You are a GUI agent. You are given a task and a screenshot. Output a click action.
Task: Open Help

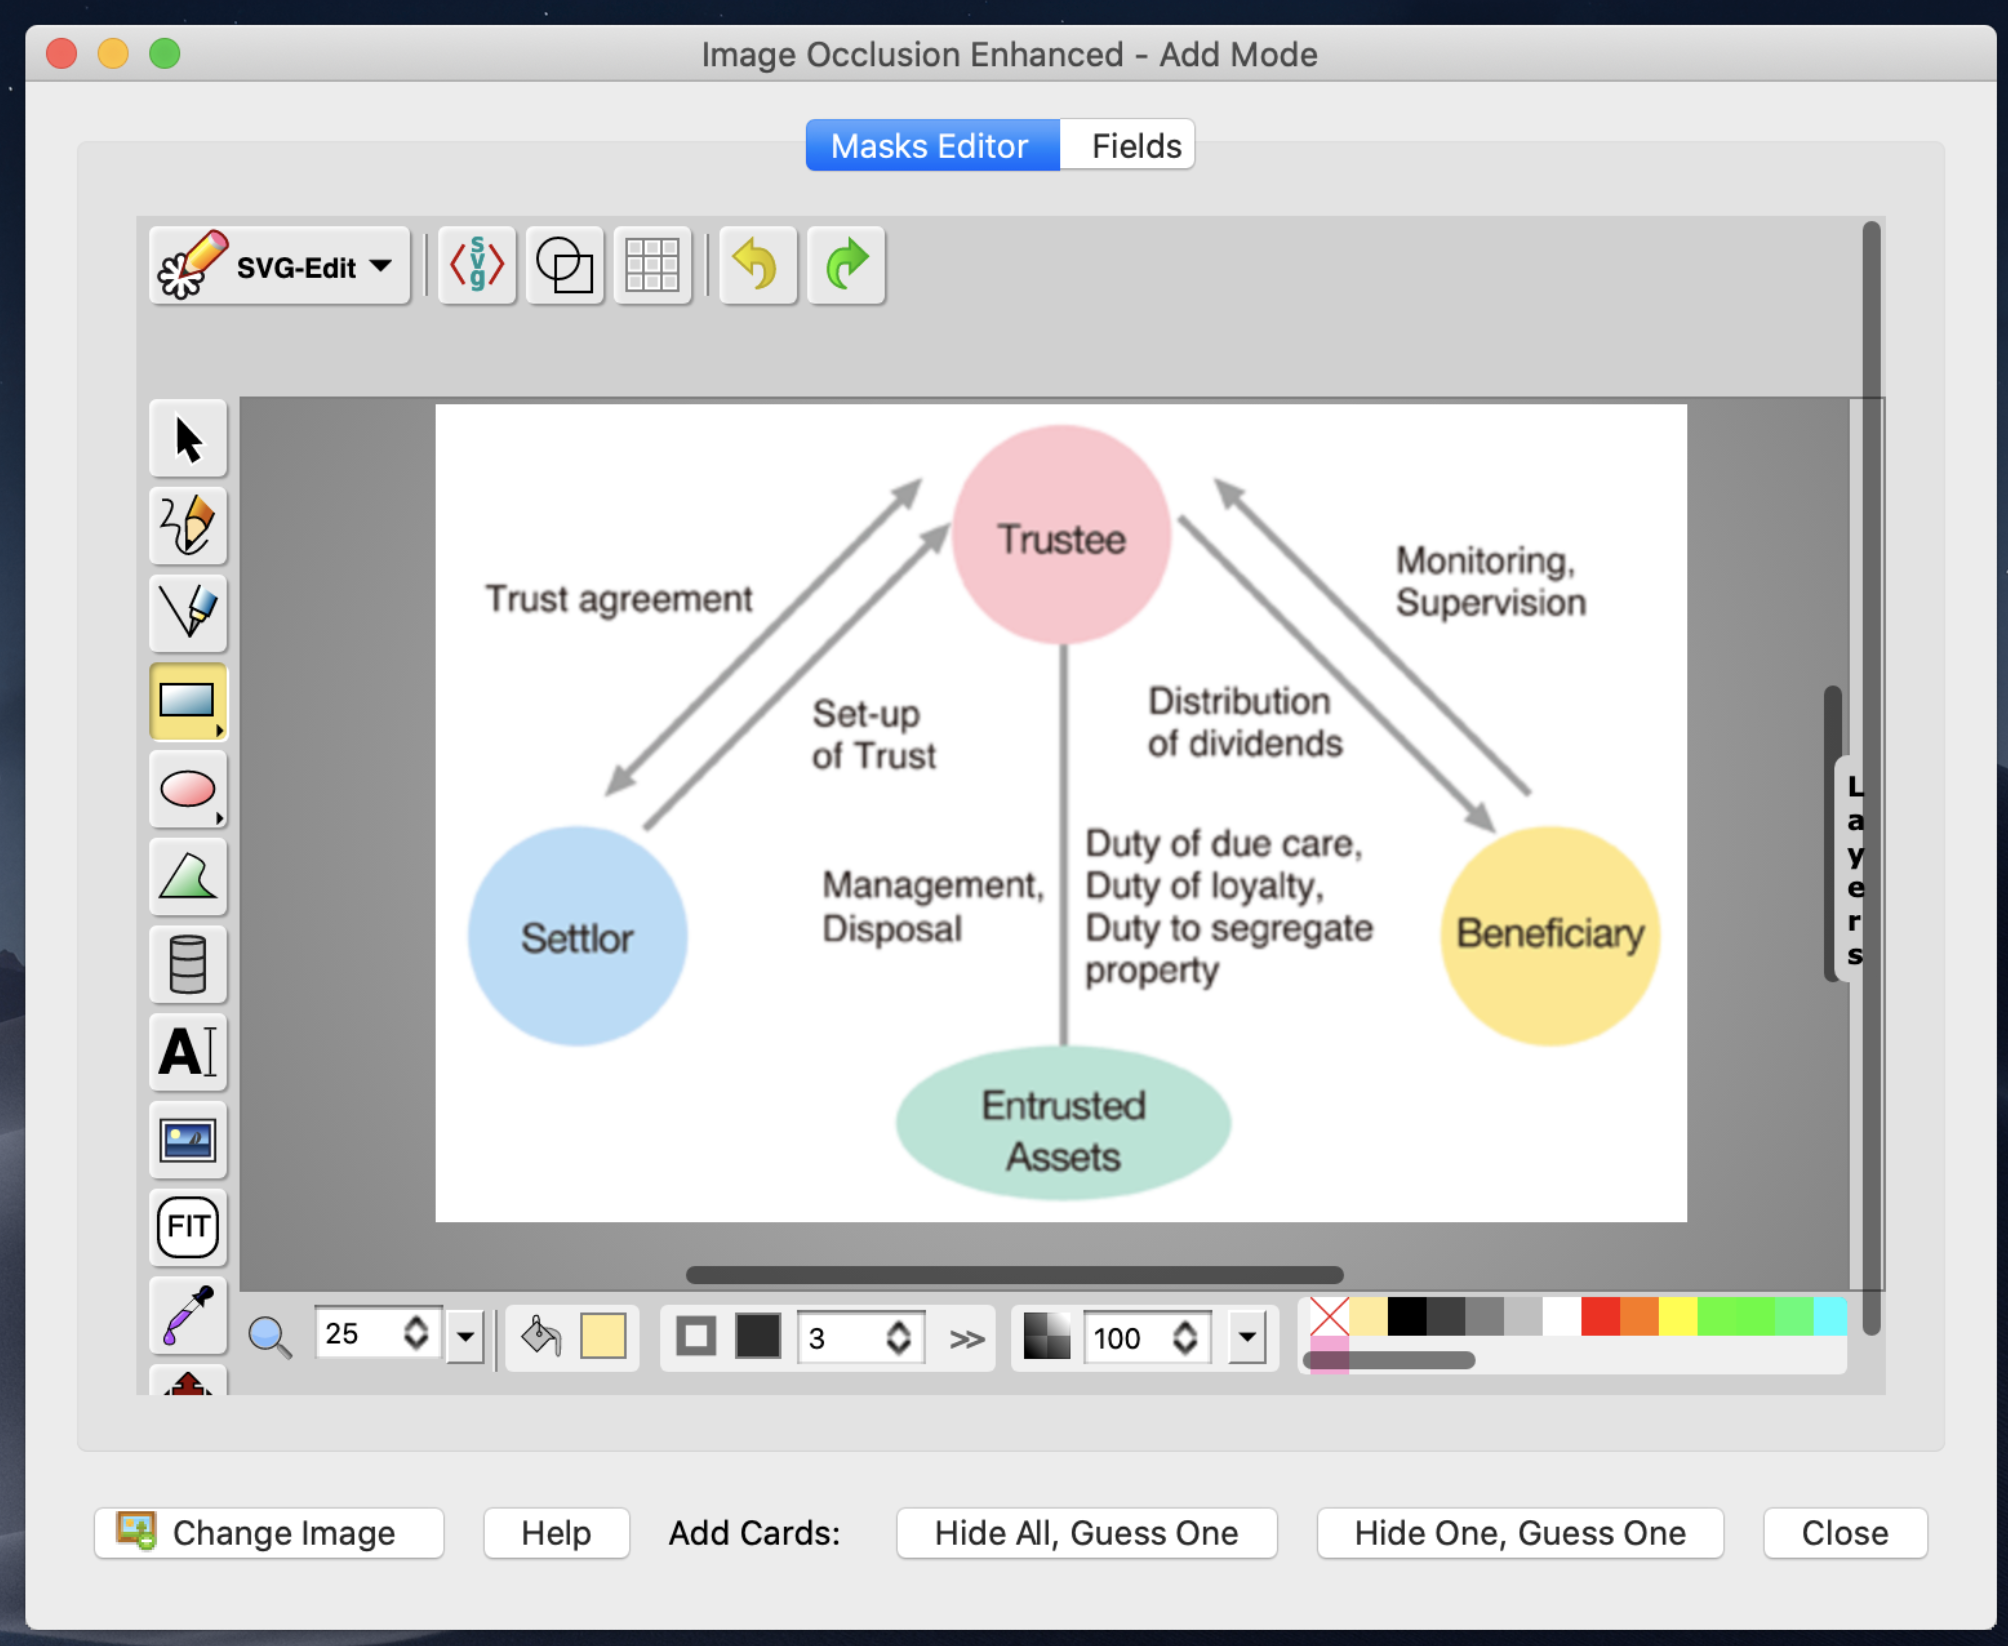point(556,1533)
